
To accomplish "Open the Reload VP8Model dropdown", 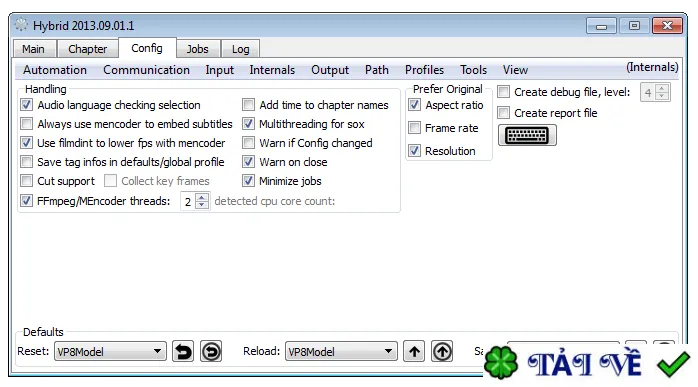I will (341, 351).
